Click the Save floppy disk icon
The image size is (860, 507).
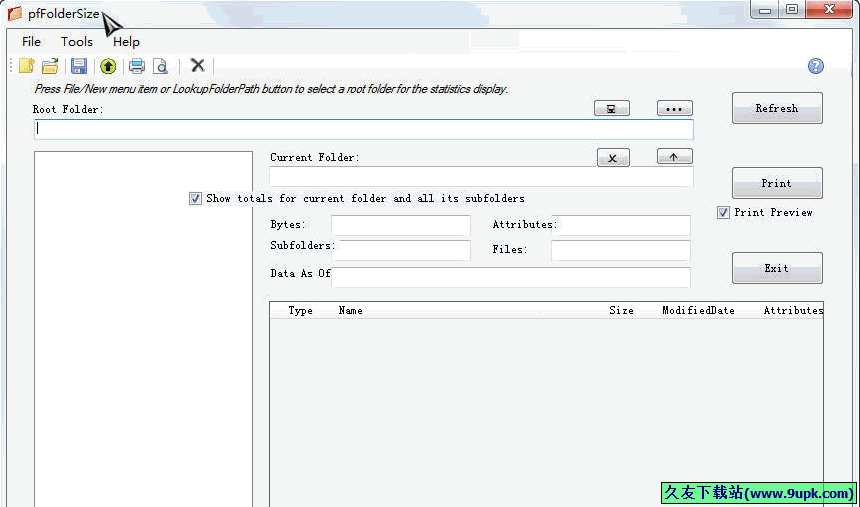79,66
